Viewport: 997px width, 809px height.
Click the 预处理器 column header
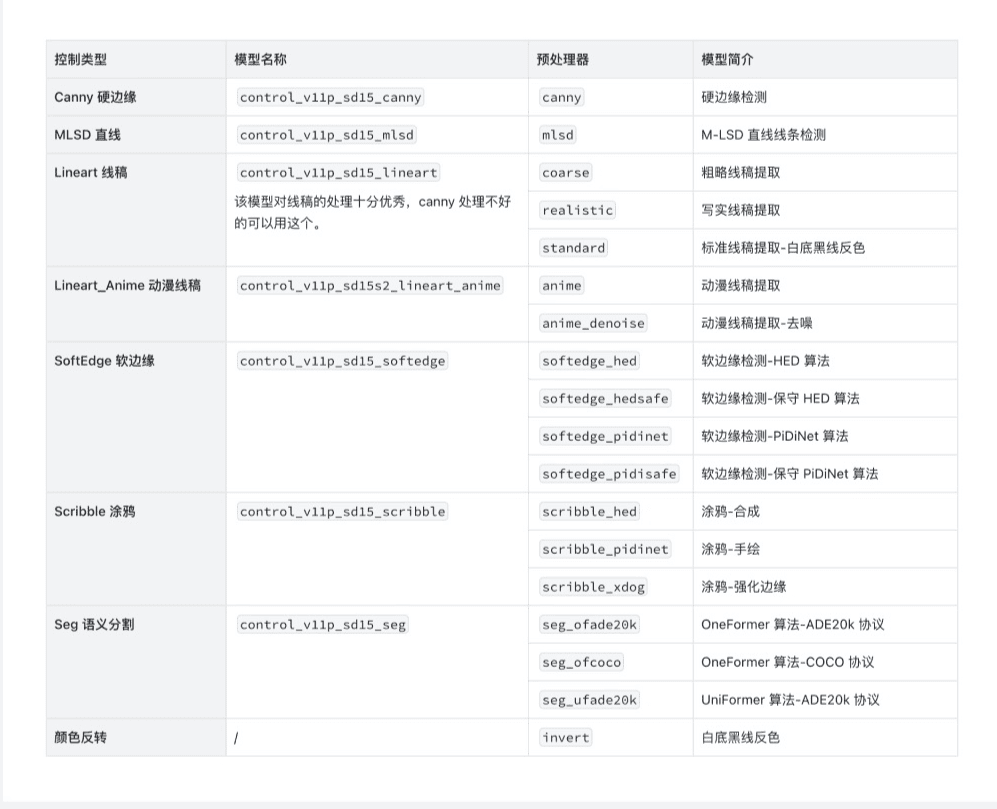610,60
